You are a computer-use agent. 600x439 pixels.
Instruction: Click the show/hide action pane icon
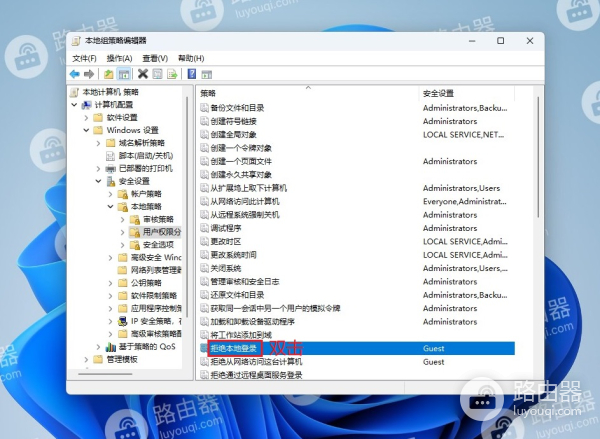pyautogui.click(x=207, y=74)
